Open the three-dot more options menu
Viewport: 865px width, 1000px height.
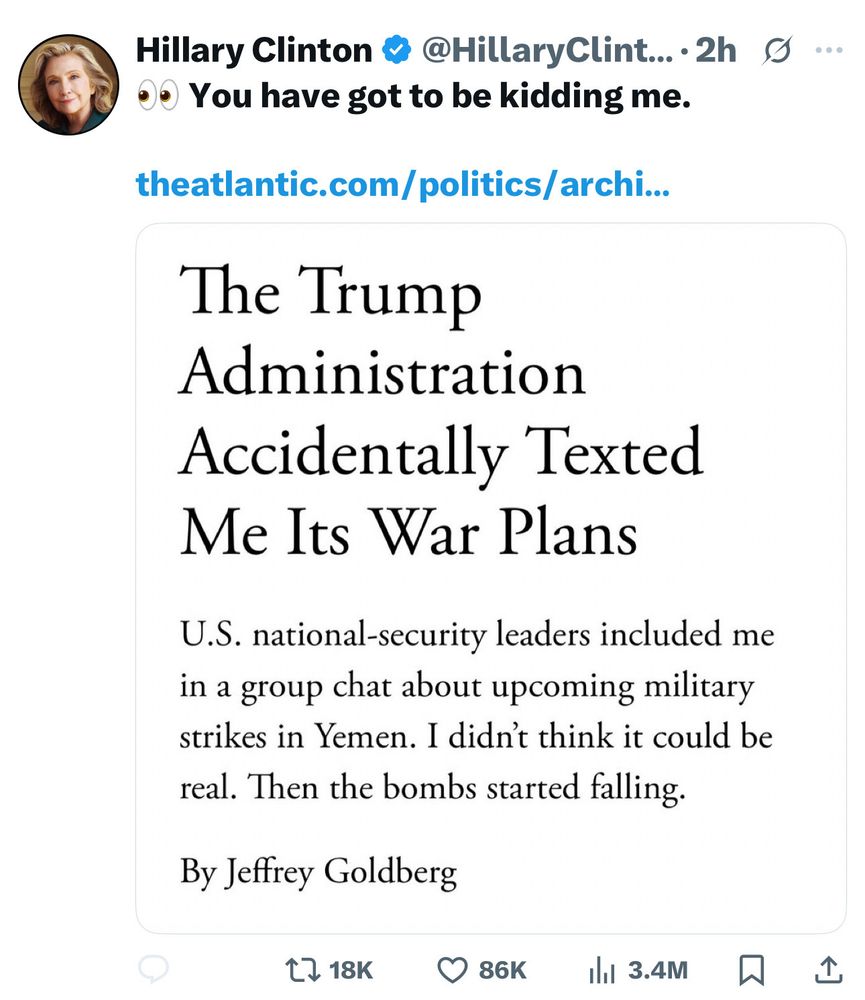tap(829, 50)
